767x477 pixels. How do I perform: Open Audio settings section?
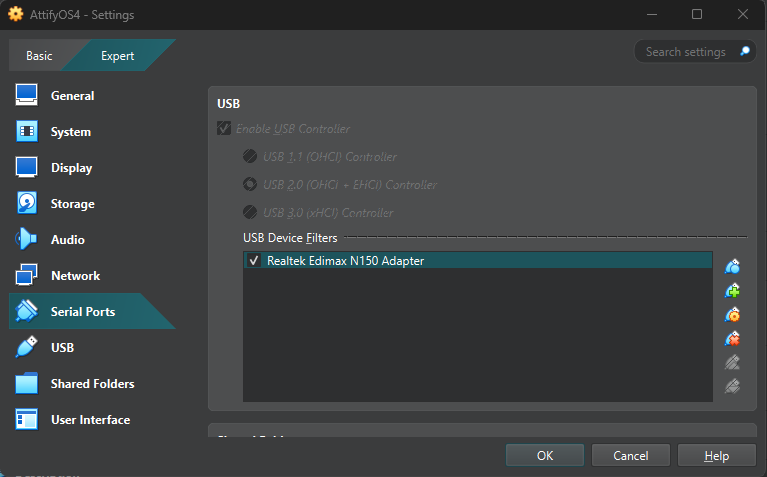click(67, 240)
